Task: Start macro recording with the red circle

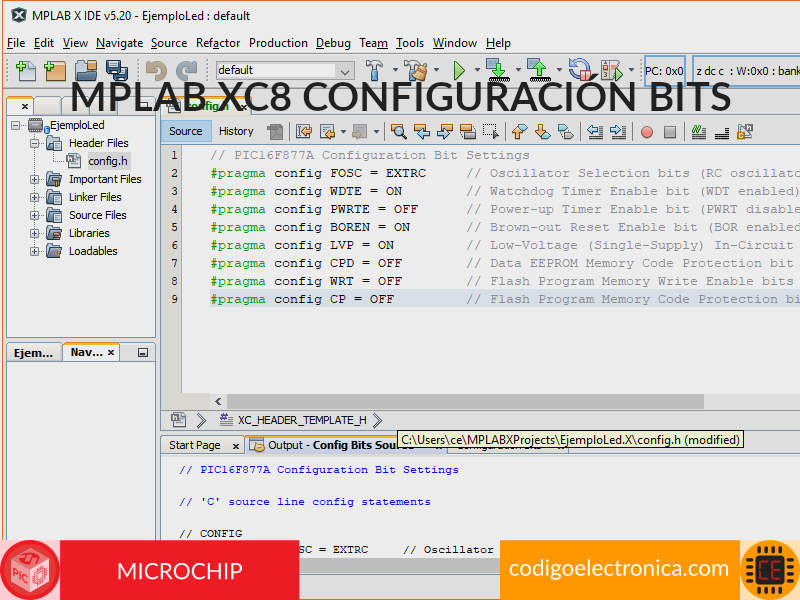Action: [x=646, y=131]
